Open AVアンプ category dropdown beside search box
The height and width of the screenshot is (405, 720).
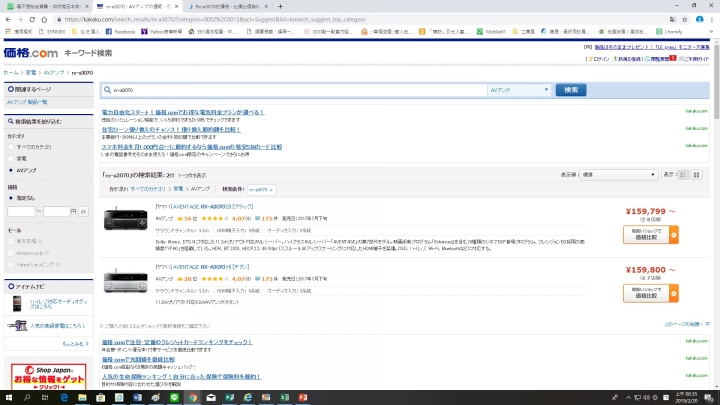519,90
